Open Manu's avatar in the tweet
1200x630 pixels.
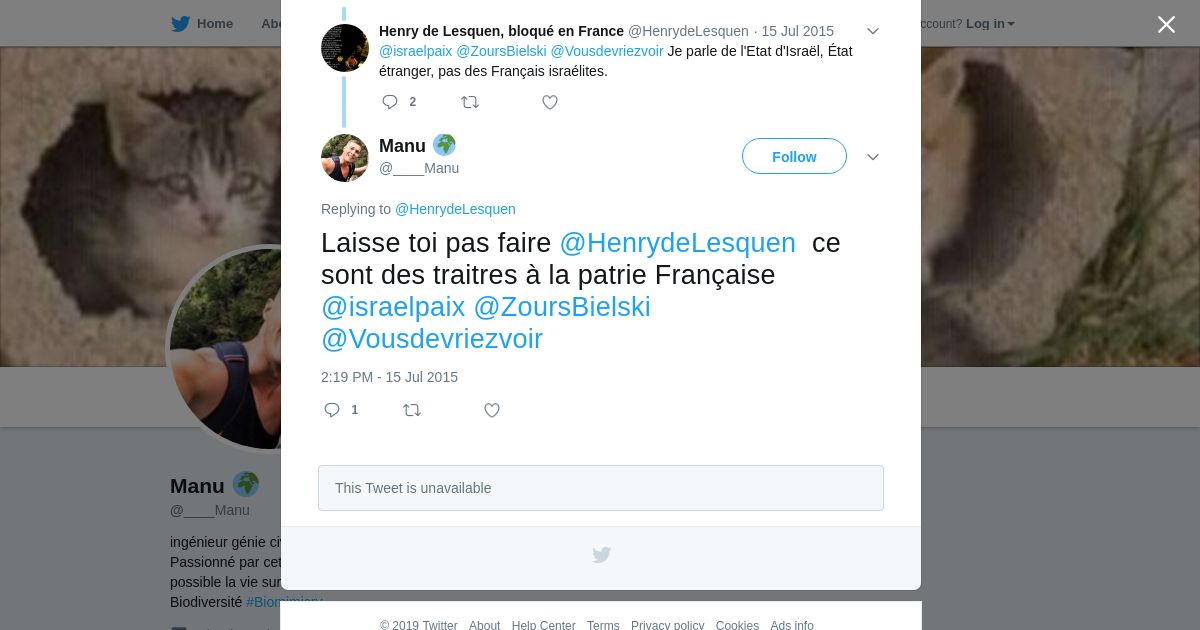click(345, 158)
